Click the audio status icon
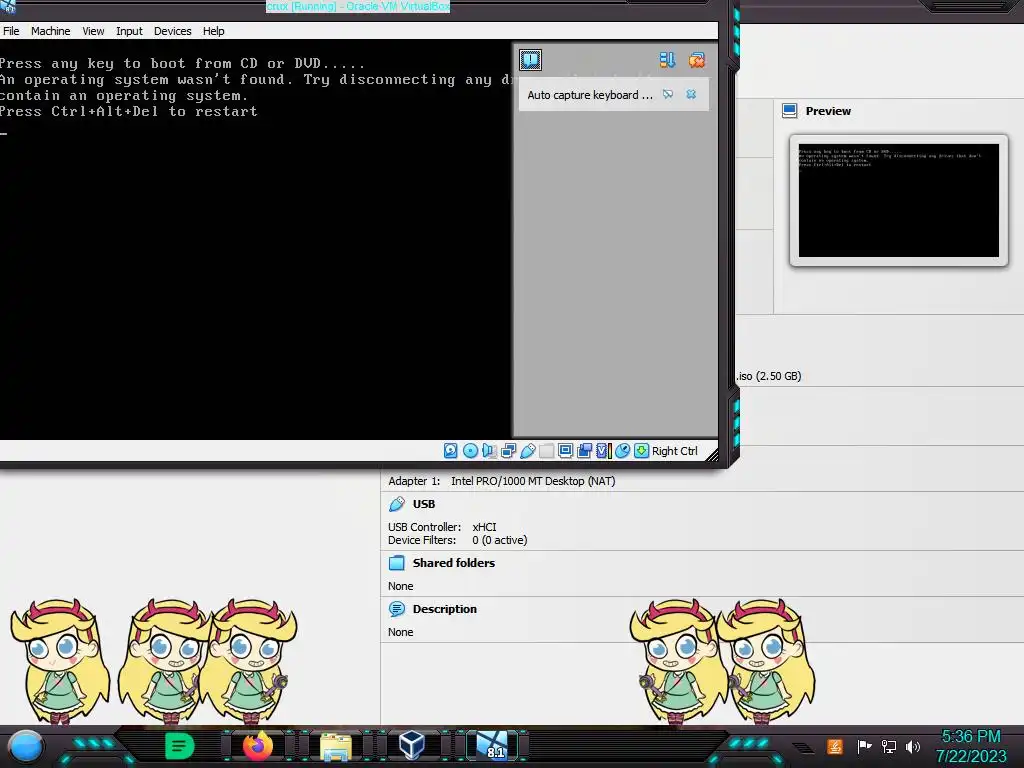The height and width of the screenshot is (768, 1024). coord(489,451)
